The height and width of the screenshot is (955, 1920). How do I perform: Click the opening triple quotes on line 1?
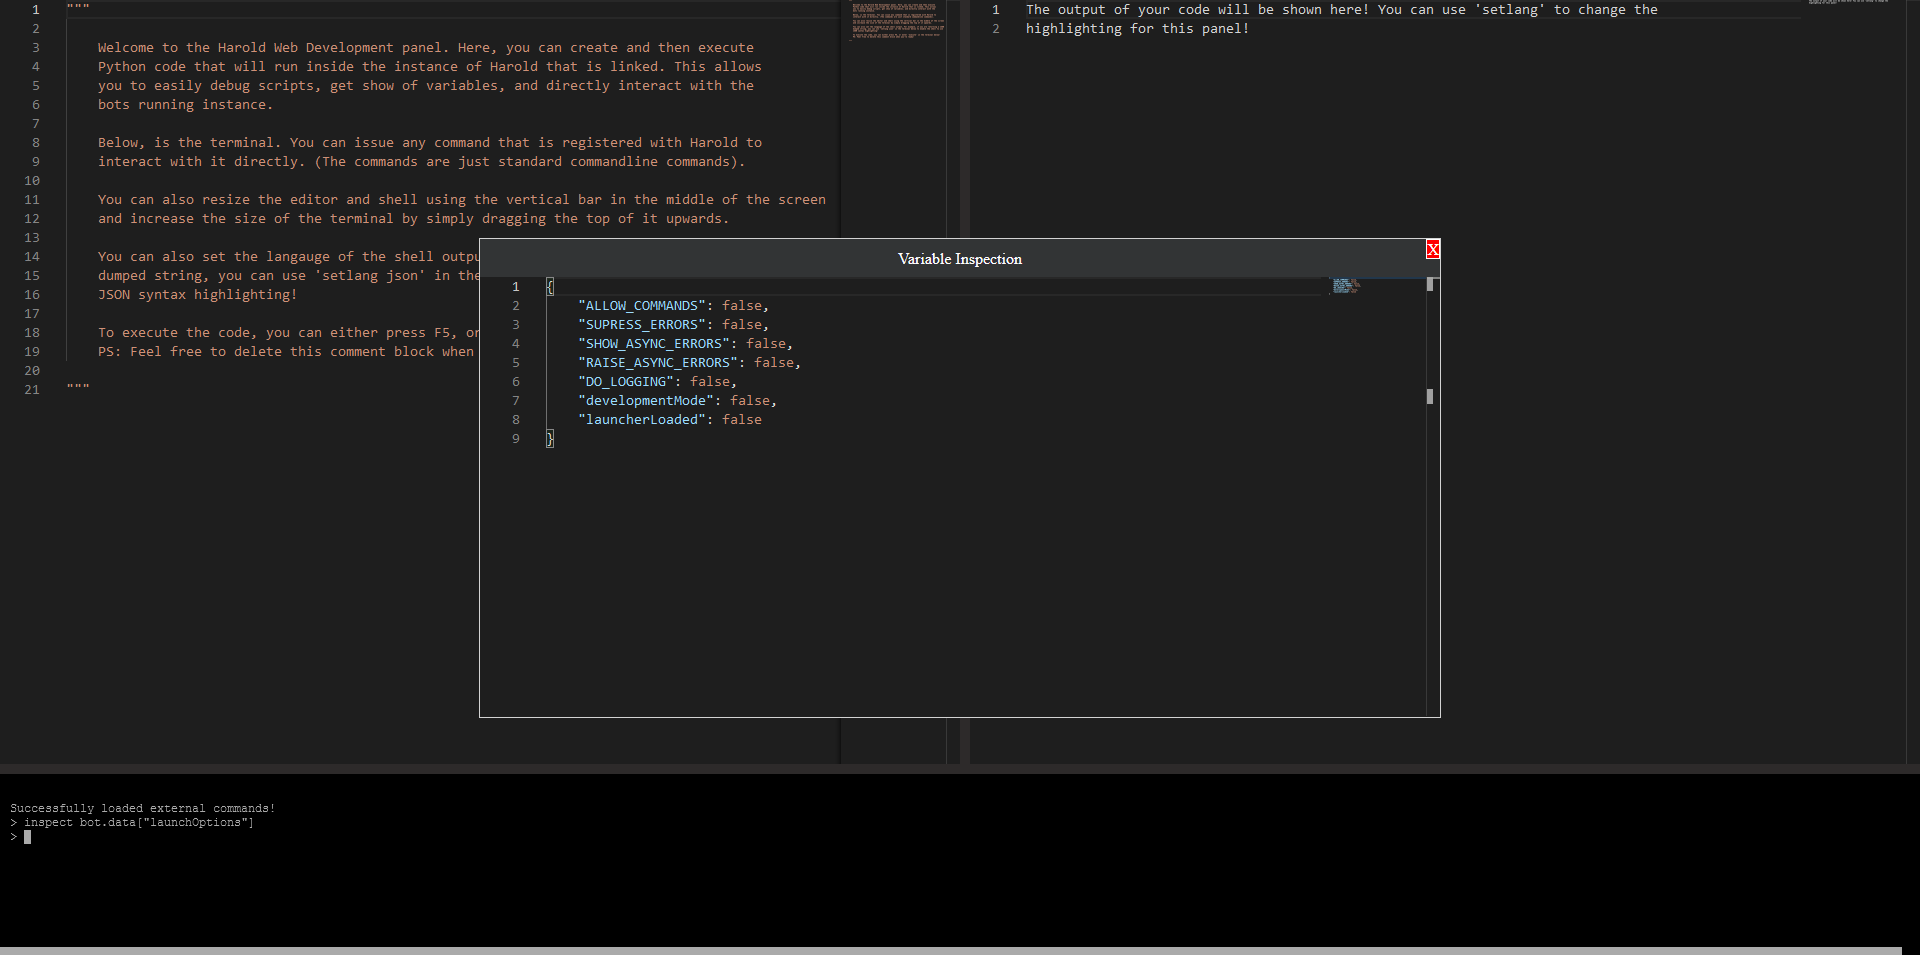coord(78,8)
